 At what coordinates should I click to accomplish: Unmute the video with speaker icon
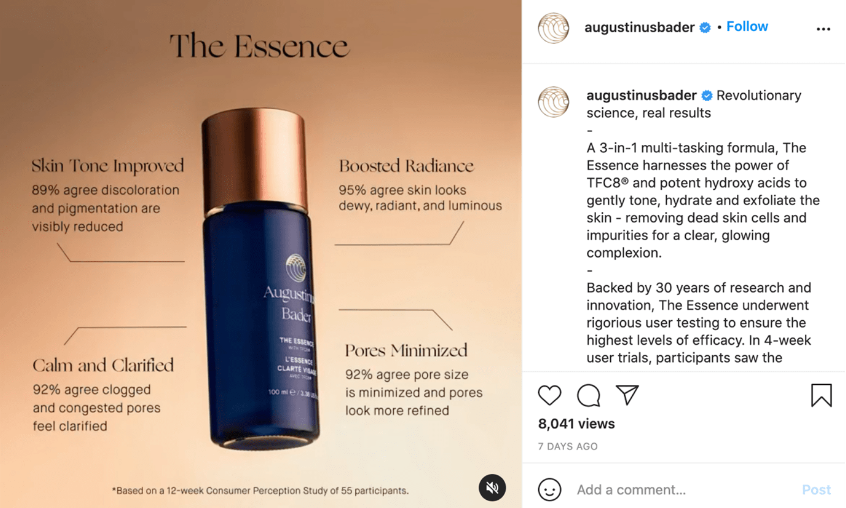click(x=492, y=488)
